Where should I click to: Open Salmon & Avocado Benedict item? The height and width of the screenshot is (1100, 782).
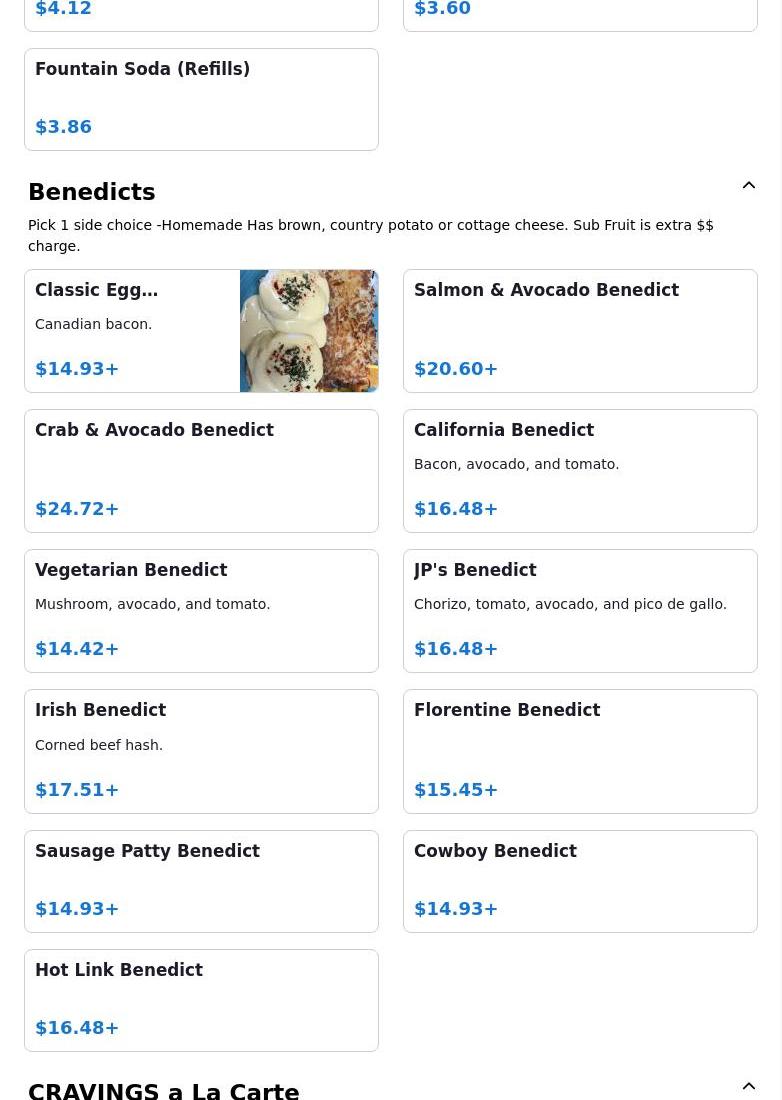tap(580, 330)
